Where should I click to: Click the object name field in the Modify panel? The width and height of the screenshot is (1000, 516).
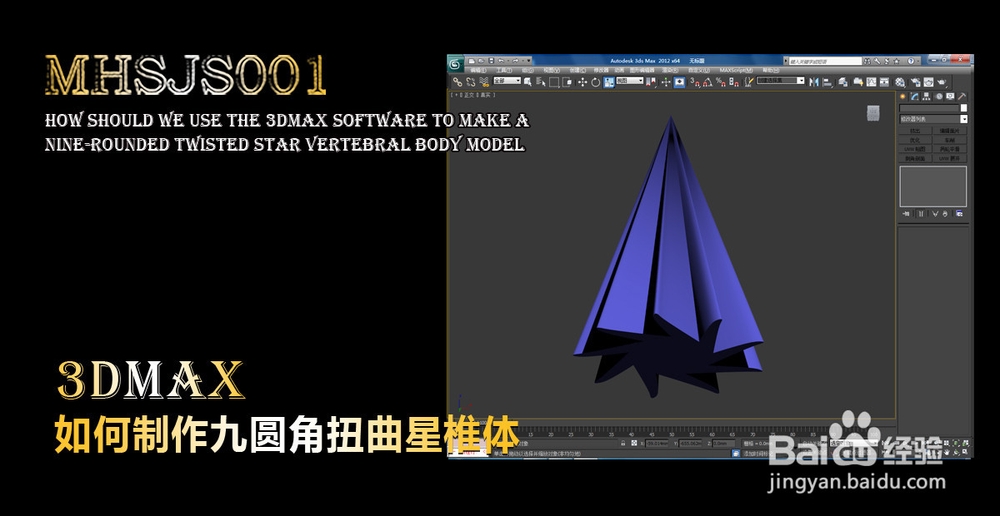929,108
